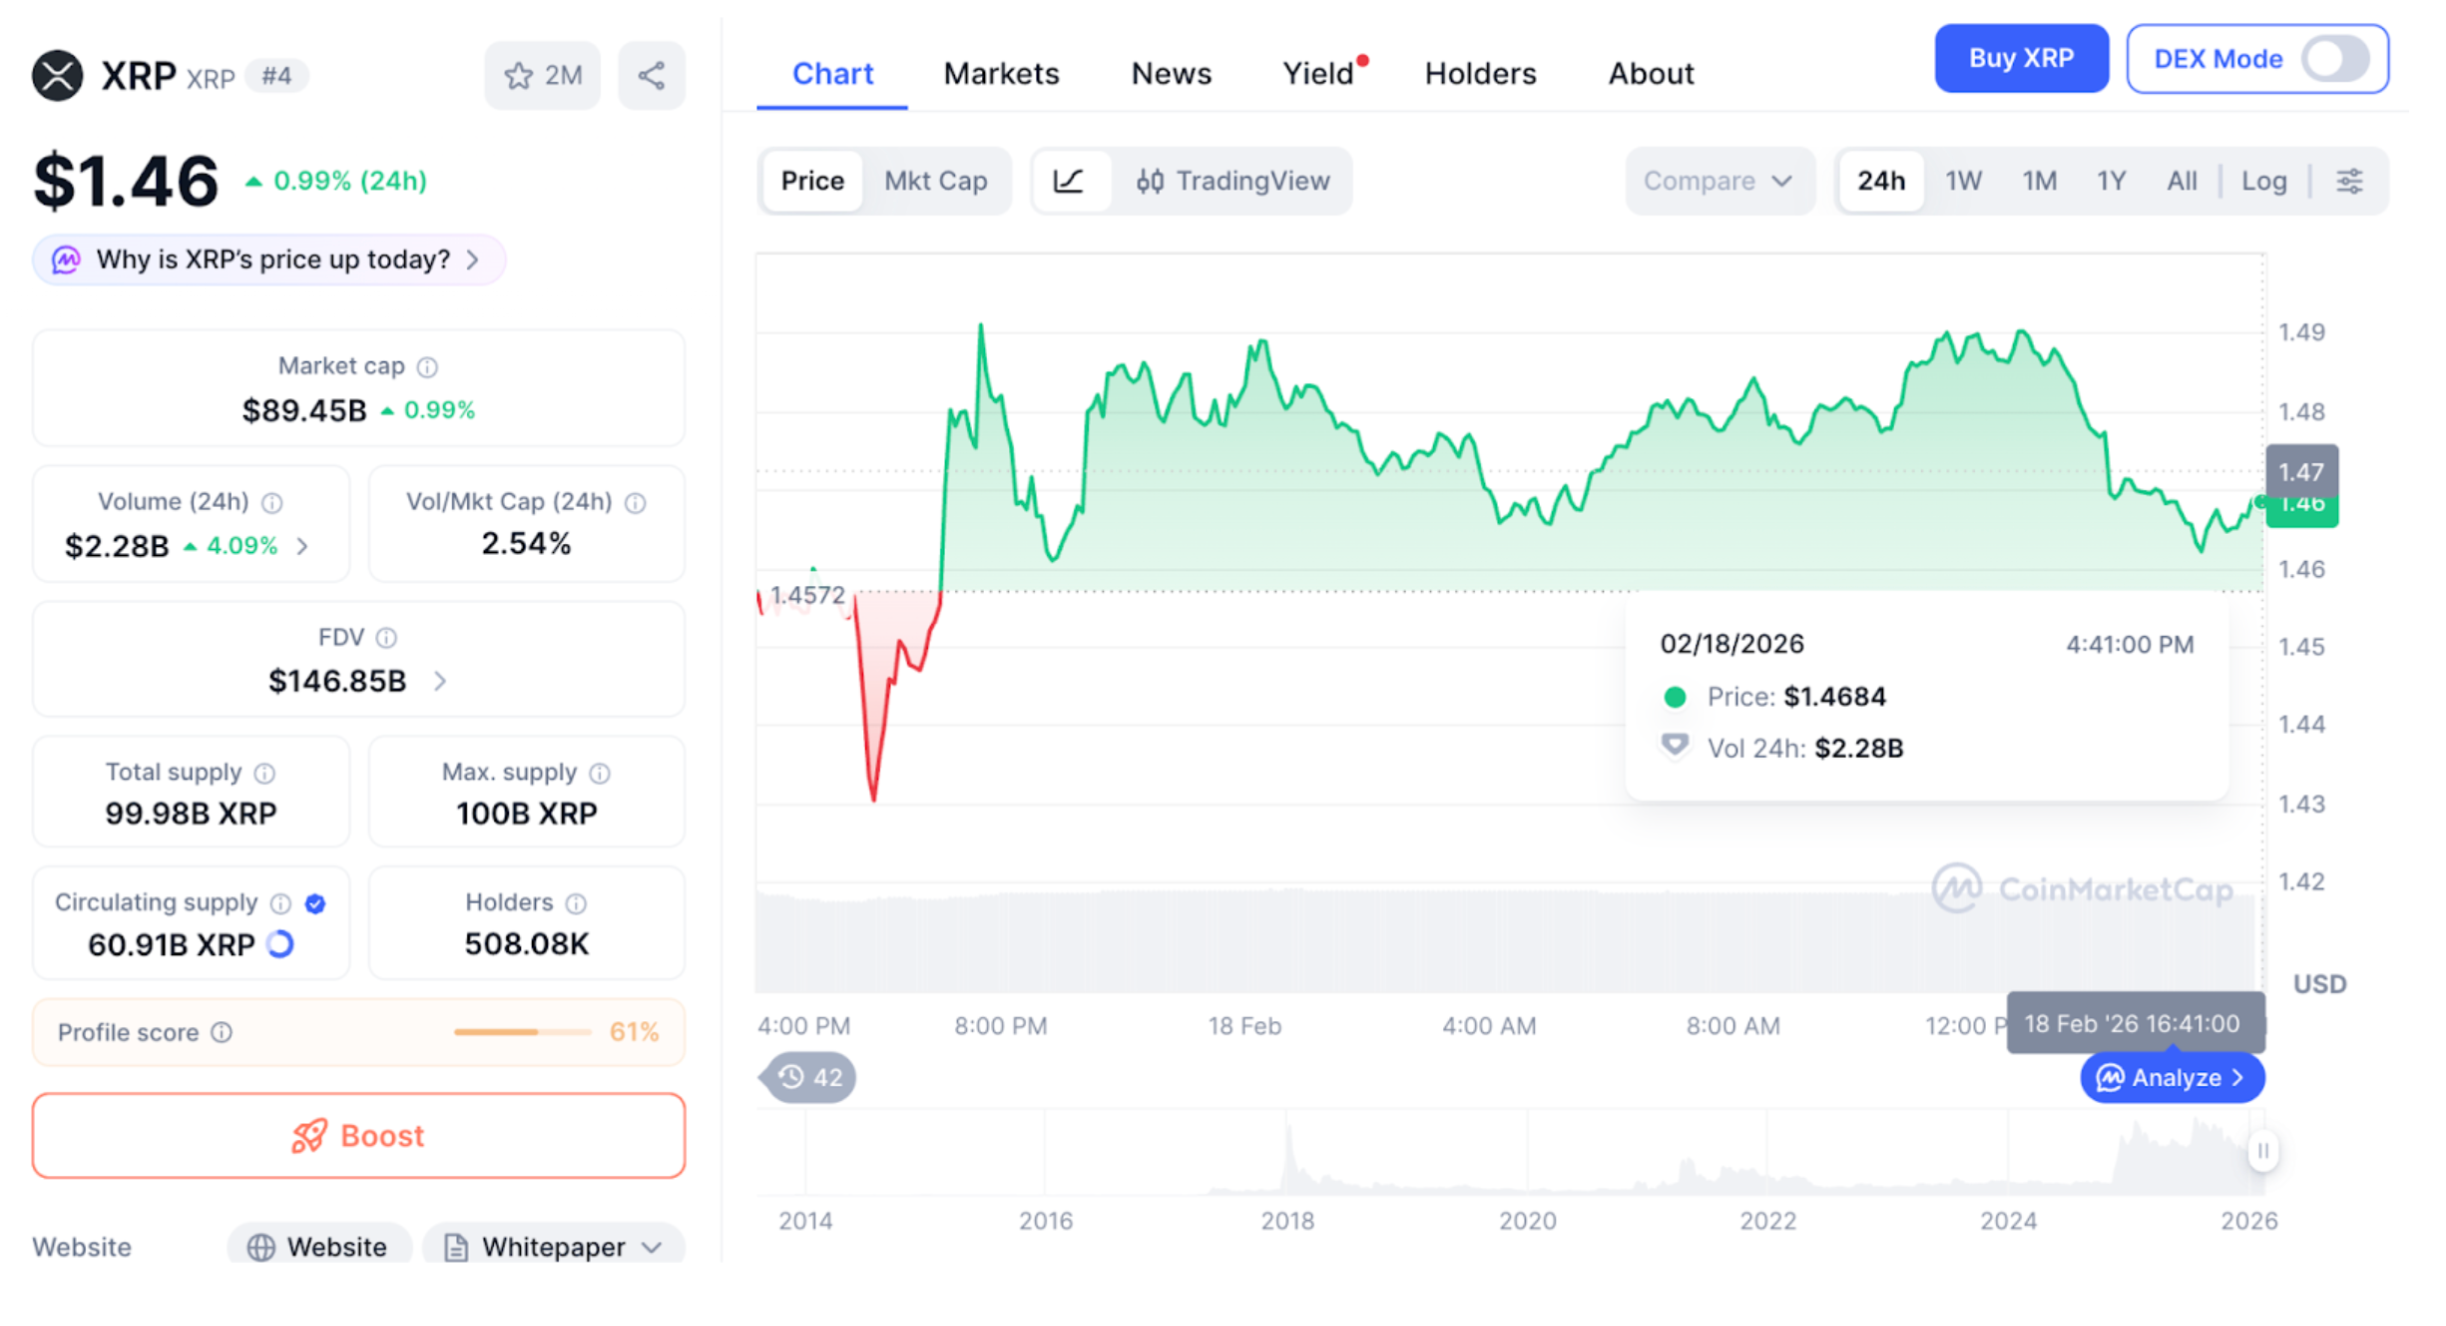Select 1M time range
Screen dimensions: 2446x1326
[x=2039, y=181]
